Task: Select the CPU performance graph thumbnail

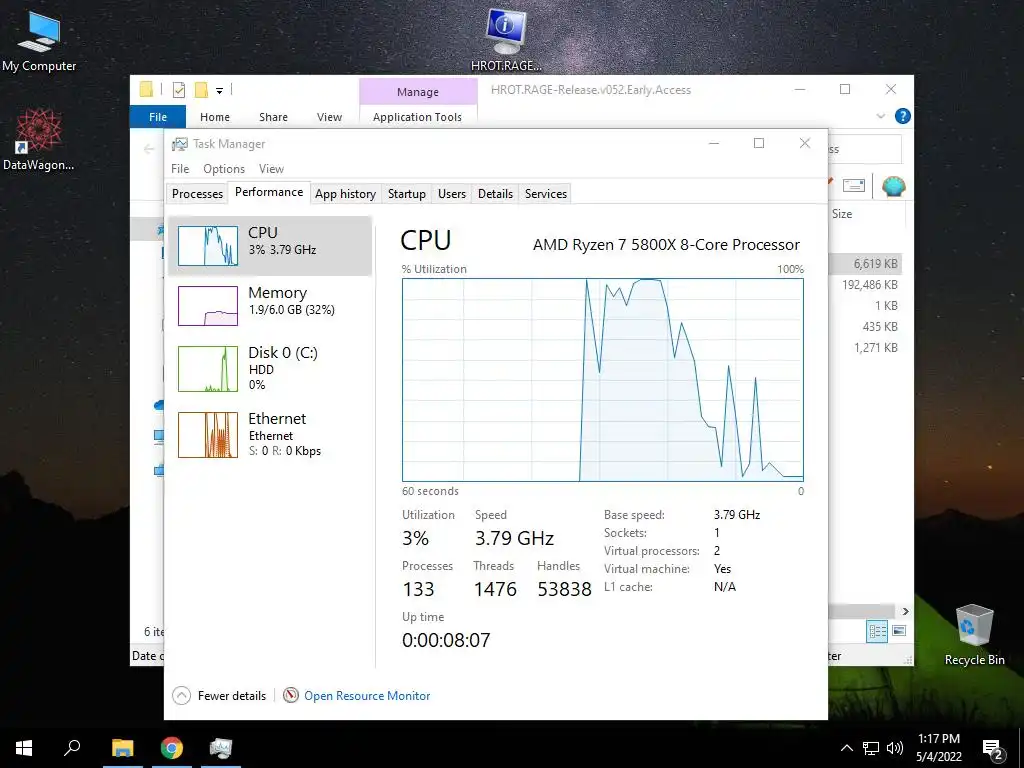Action: tap(208, 246)
